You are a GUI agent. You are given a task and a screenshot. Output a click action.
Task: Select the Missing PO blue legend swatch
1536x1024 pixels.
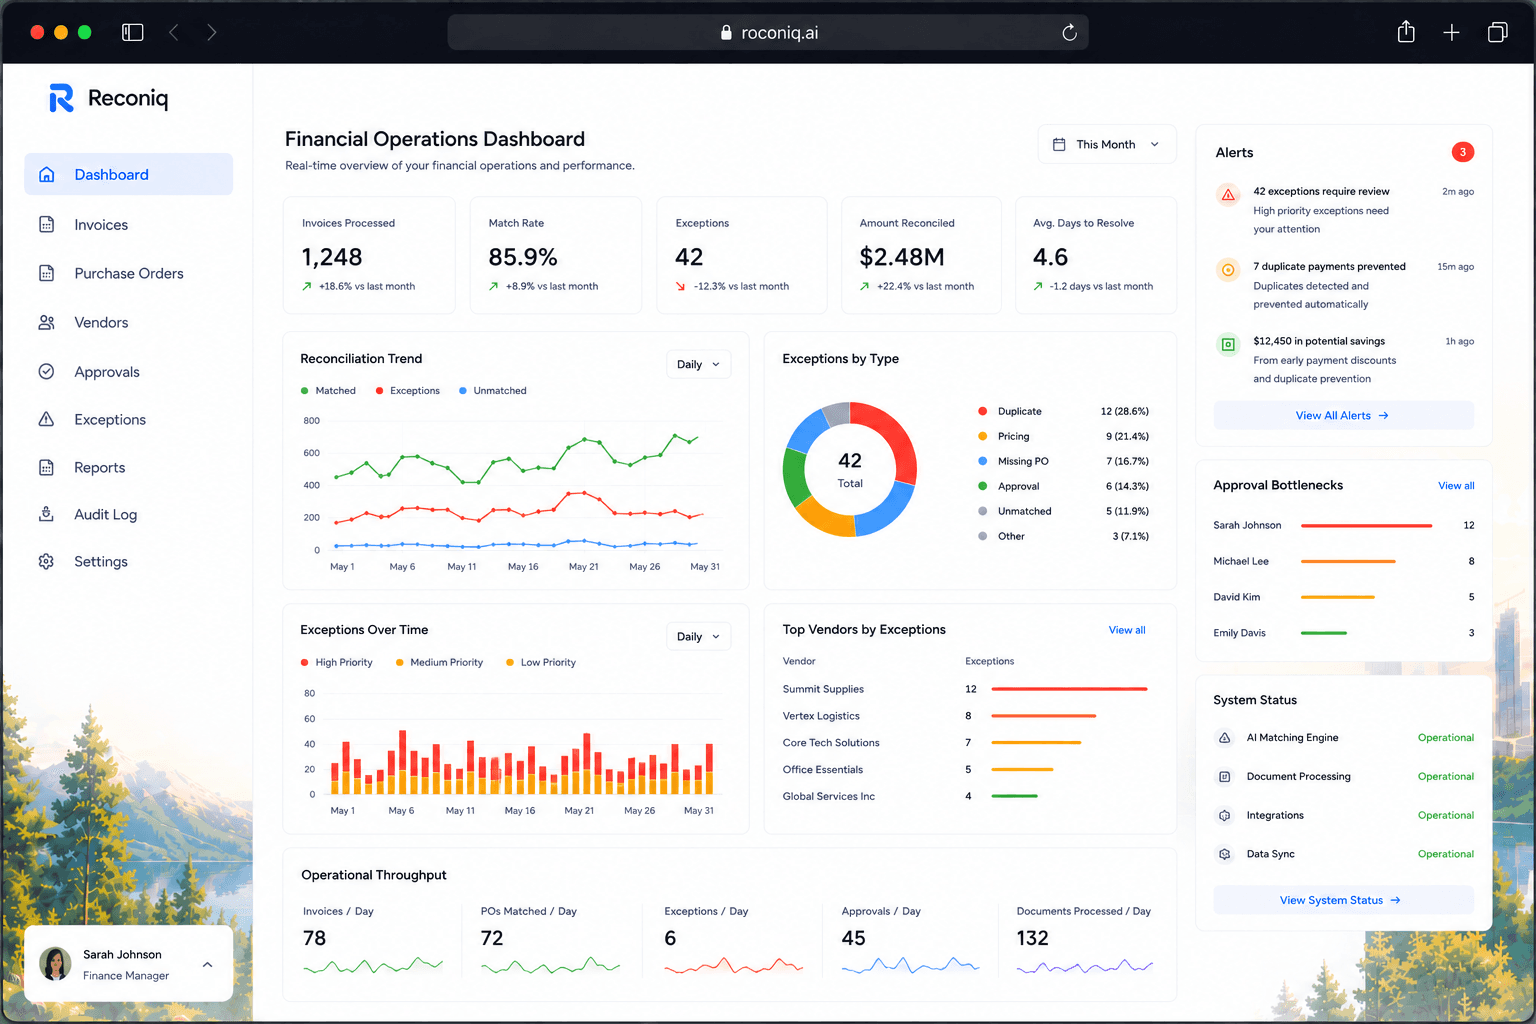pos(982,461)
